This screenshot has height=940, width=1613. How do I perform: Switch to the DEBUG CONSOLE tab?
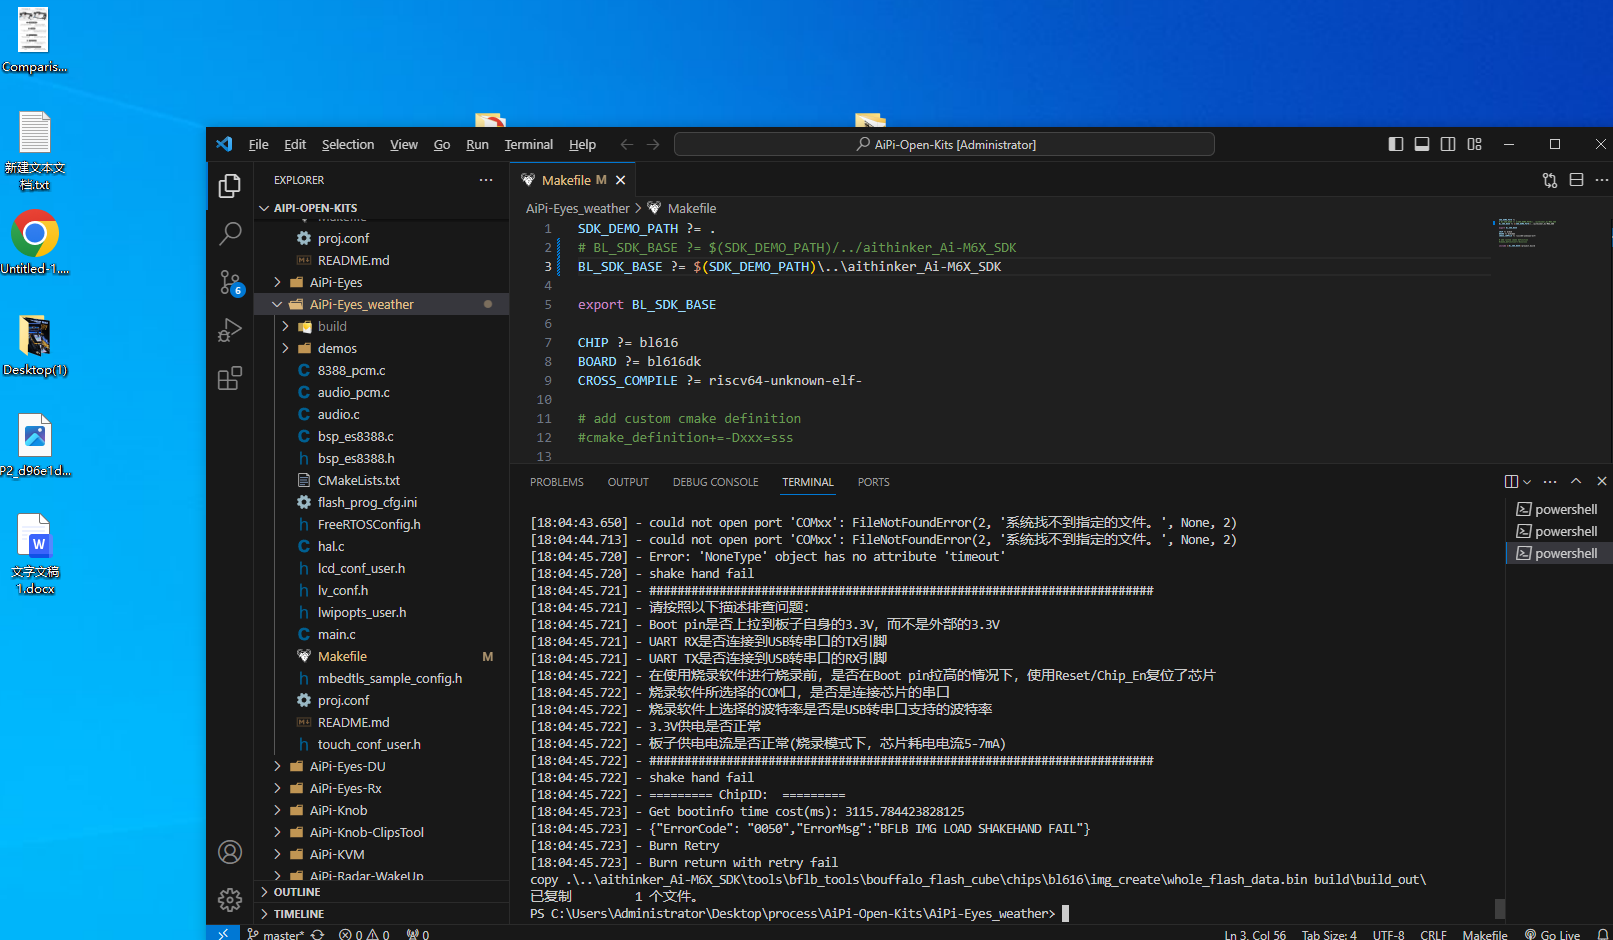(x=715, y=482)
